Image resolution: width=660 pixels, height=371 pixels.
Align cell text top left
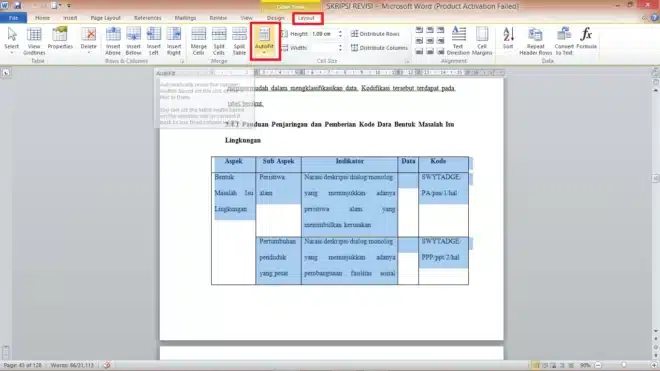click(419, 30)
